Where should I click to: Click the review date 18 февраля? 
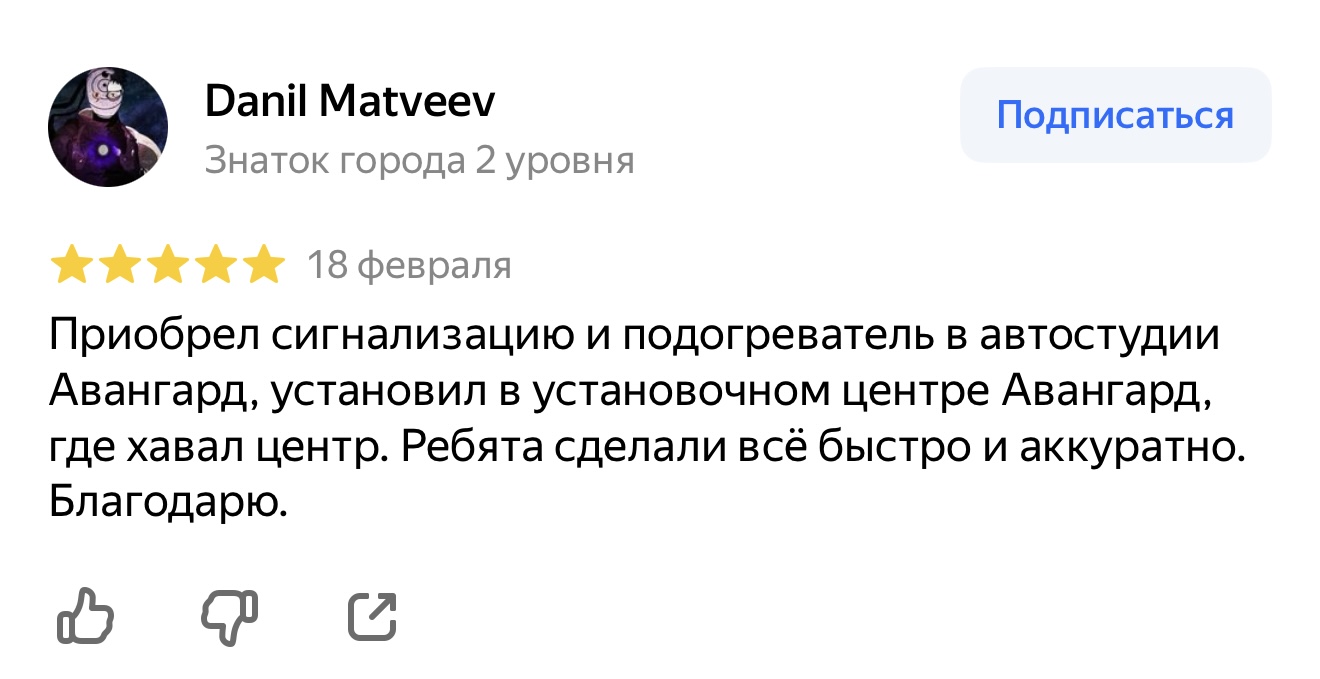click(408, 266)
